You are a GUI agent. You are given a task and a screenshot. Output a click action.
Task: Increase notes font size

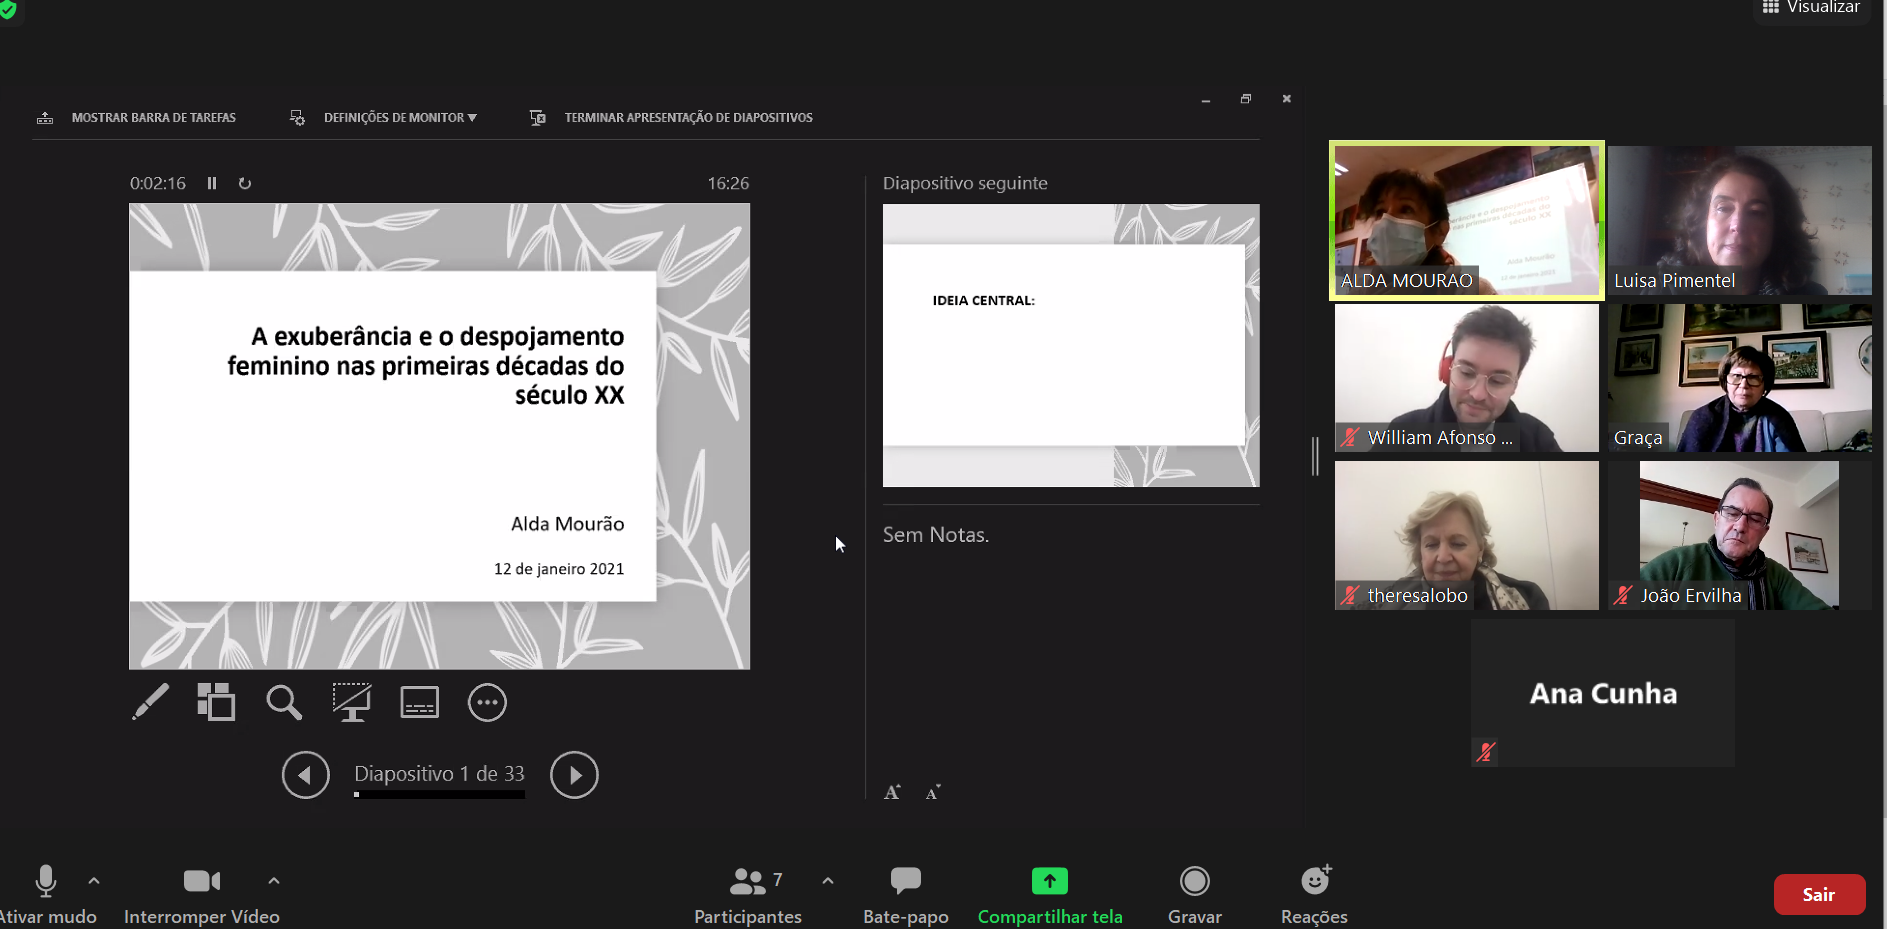892,792
